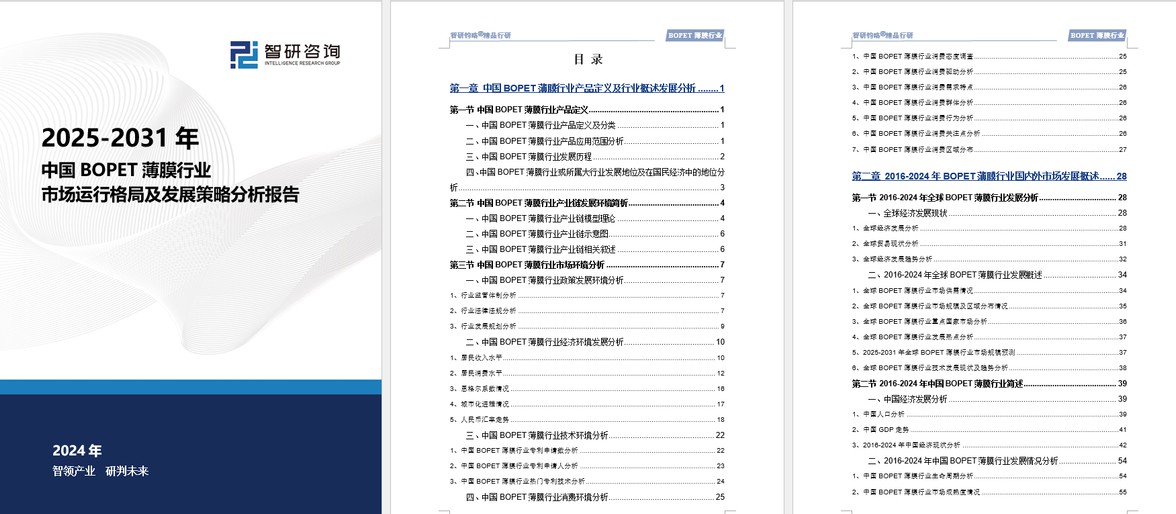
Task: Click entry "4、中国 BOPET 薄膜行业消费群体分析"
Action: [x=989, y=102]
